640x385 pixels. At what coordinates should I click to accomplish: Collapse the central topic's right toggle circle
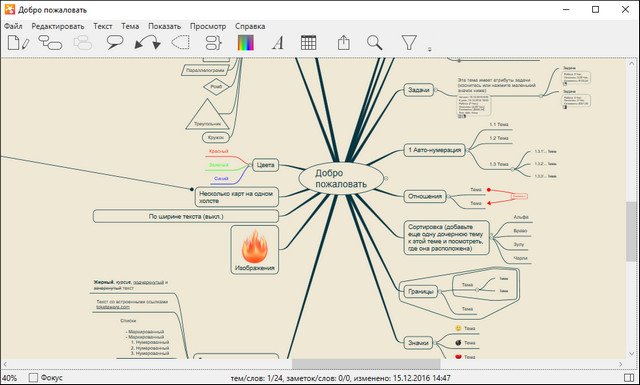(386, 178)
